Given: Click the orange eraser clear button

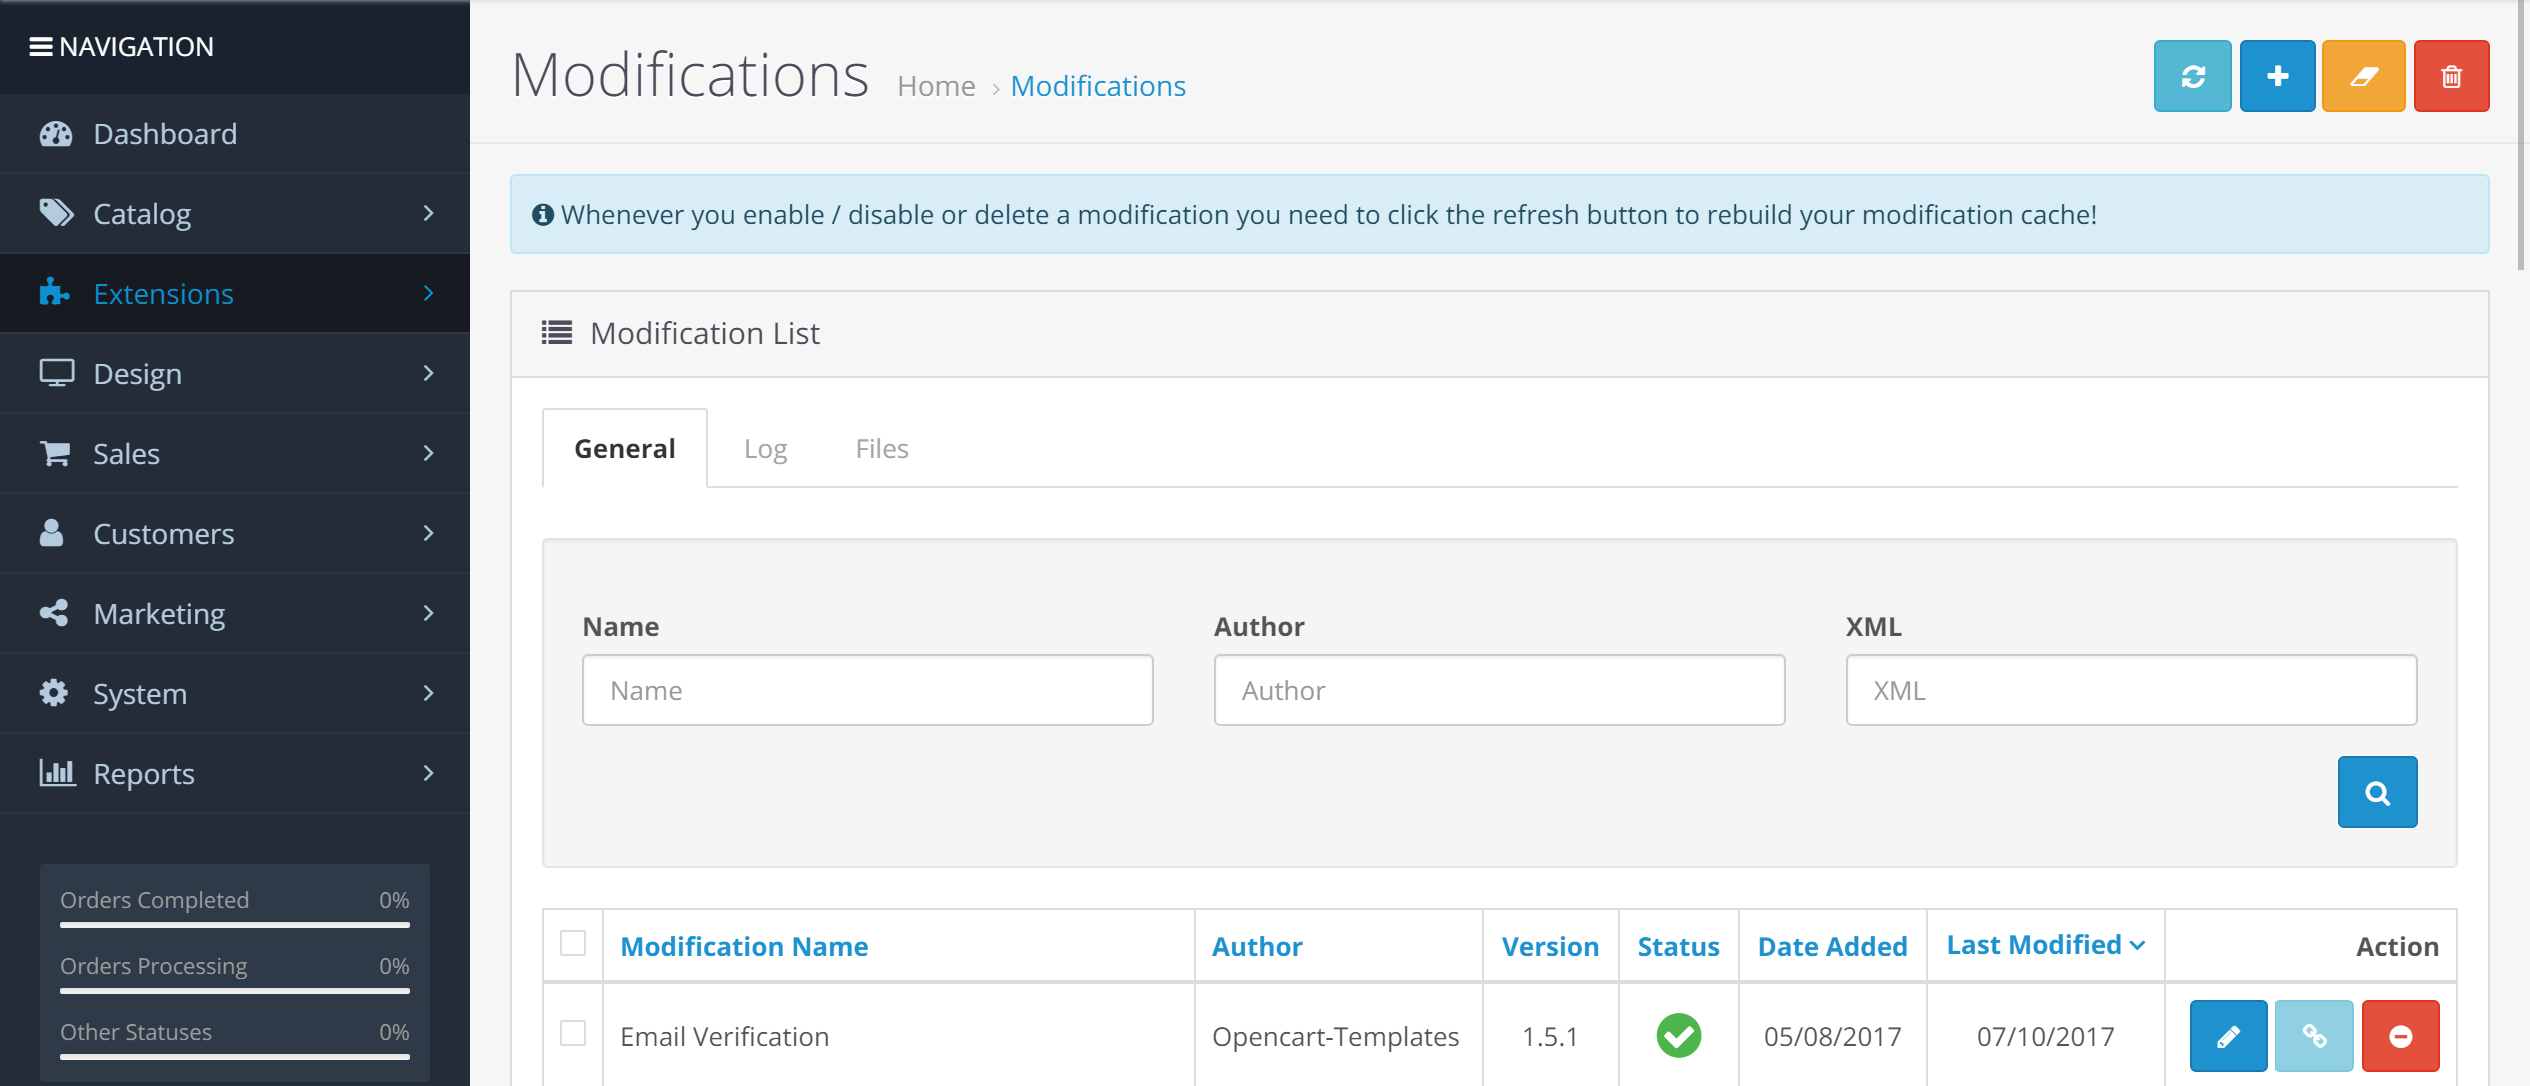Looking at the screenshot, I should (x=2363, y=76).
